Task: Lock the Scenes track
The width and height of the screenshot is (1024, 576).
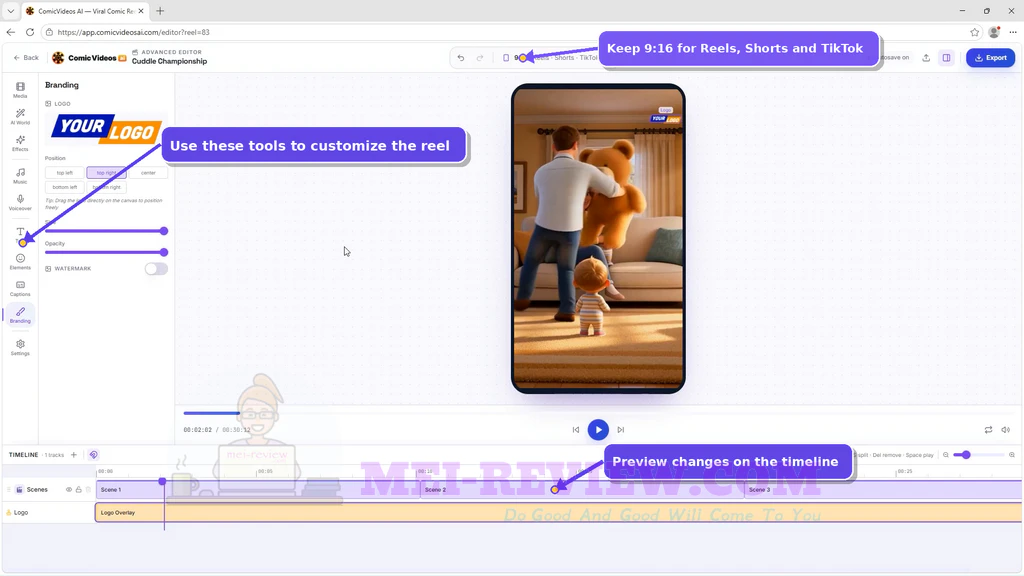Action: point(78,489)
